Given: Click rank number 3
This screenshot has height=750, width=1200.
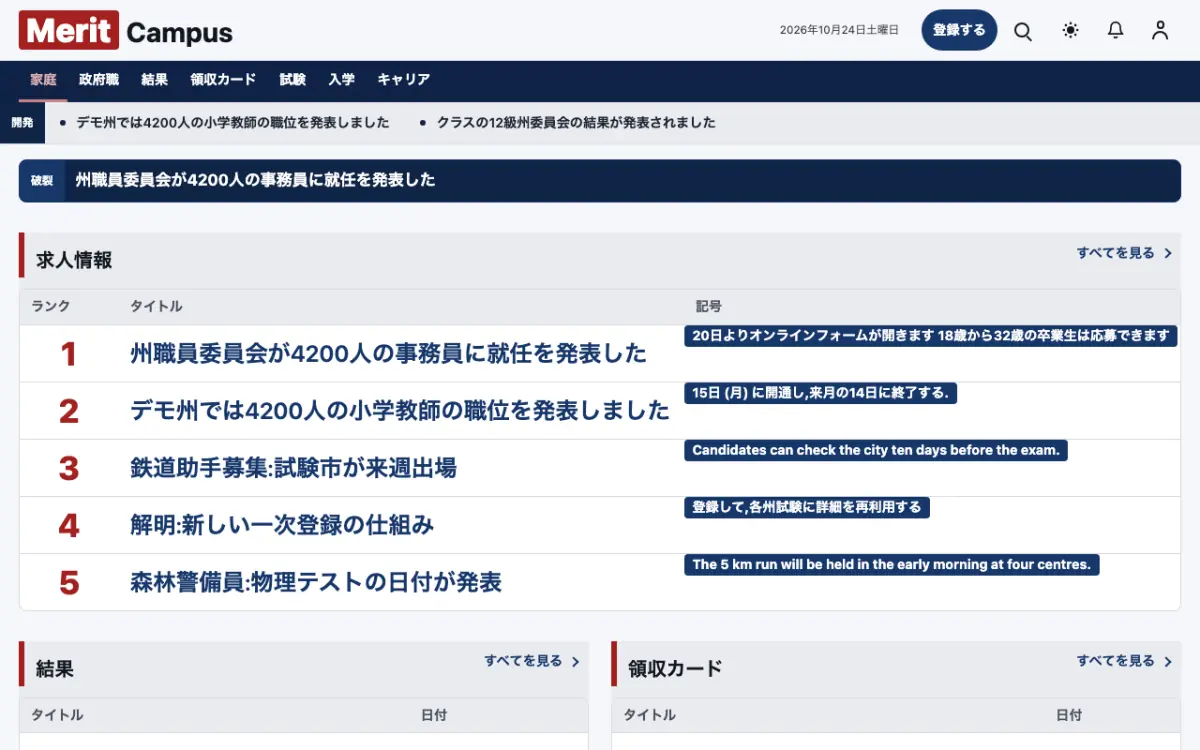Looking at the screenshot, I should pos(68,468).
